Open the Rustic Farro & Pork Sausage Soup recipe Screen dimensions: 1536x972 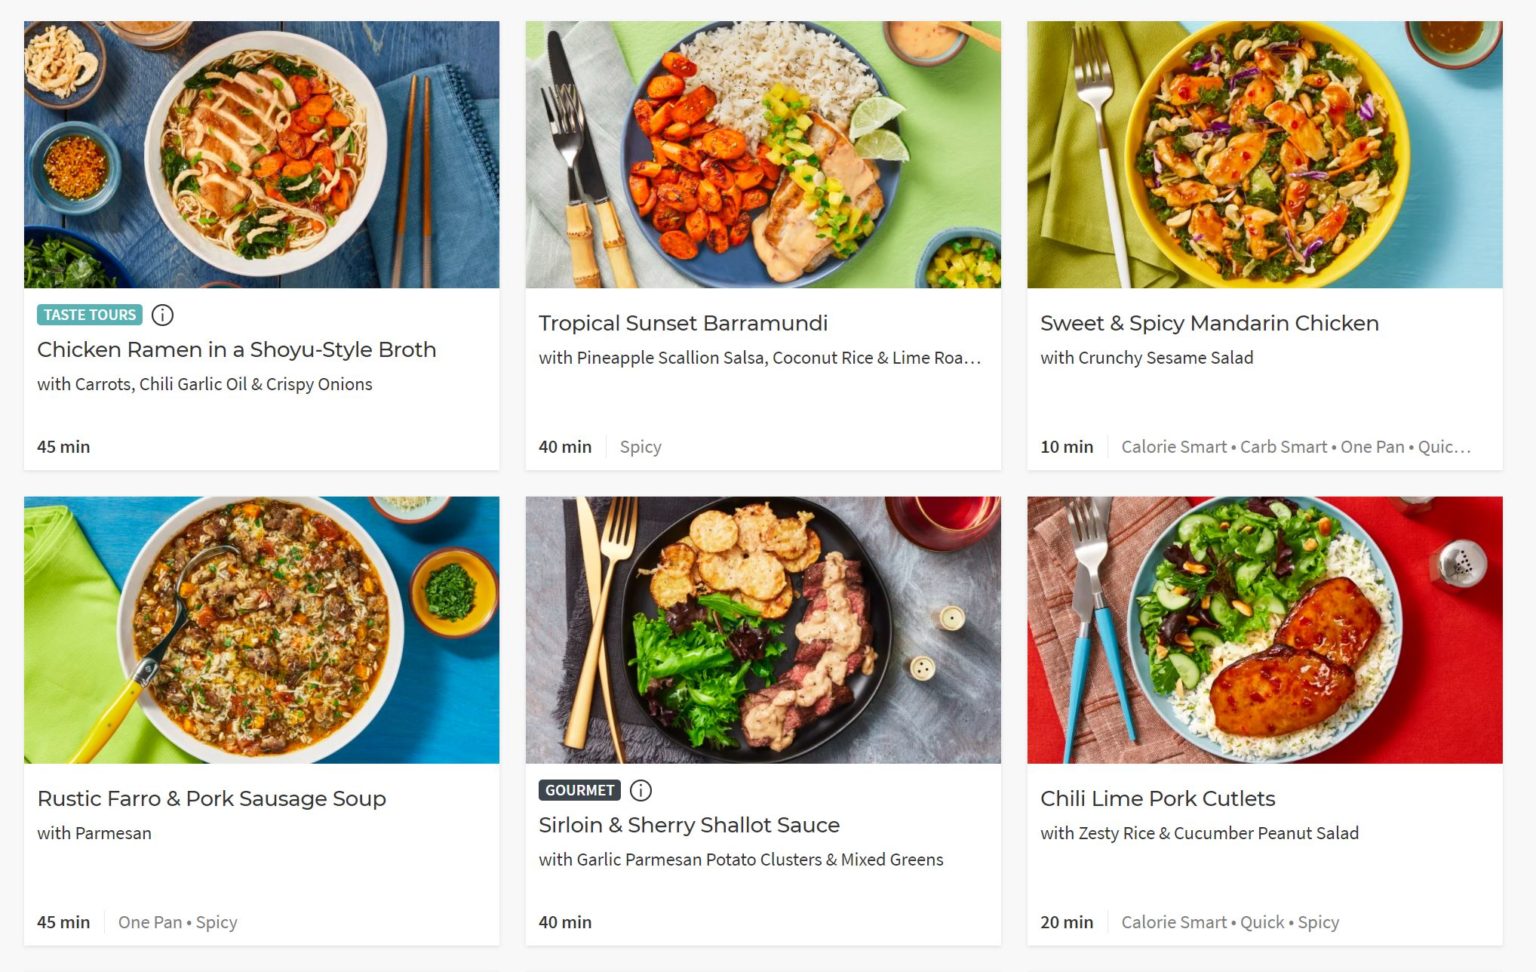point(211,799)
